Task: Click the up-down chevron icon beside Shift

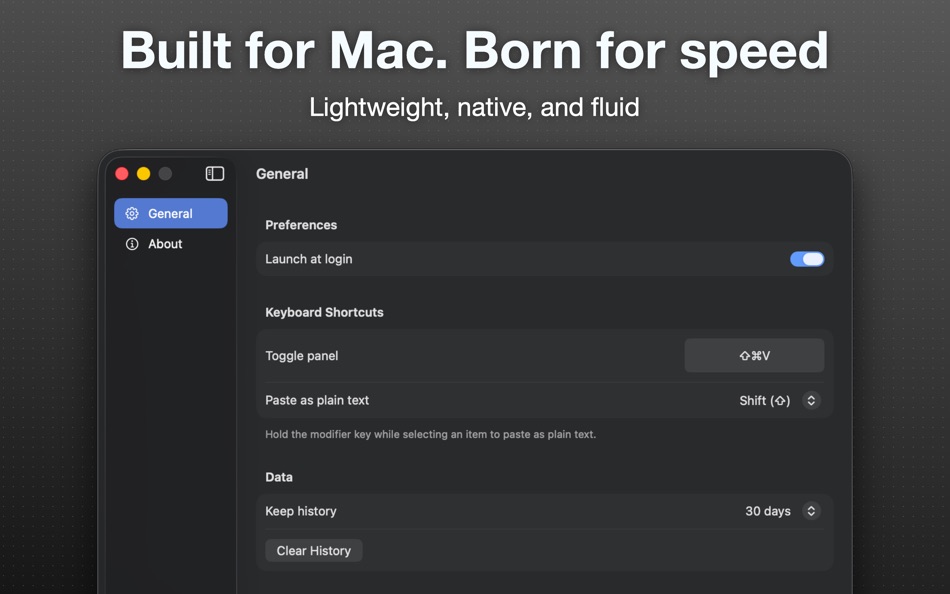Action: 811,400
